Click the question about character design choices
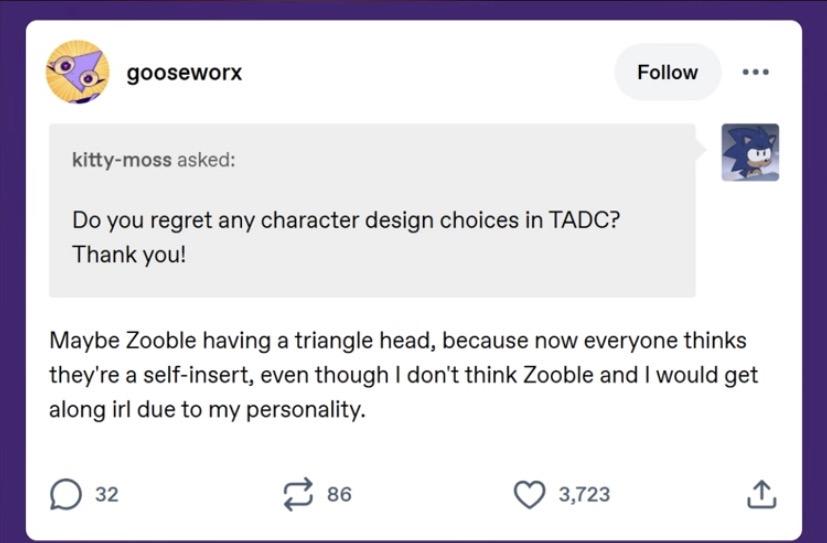Viewport: 827px width, 543px height. [x=346, y=220]
